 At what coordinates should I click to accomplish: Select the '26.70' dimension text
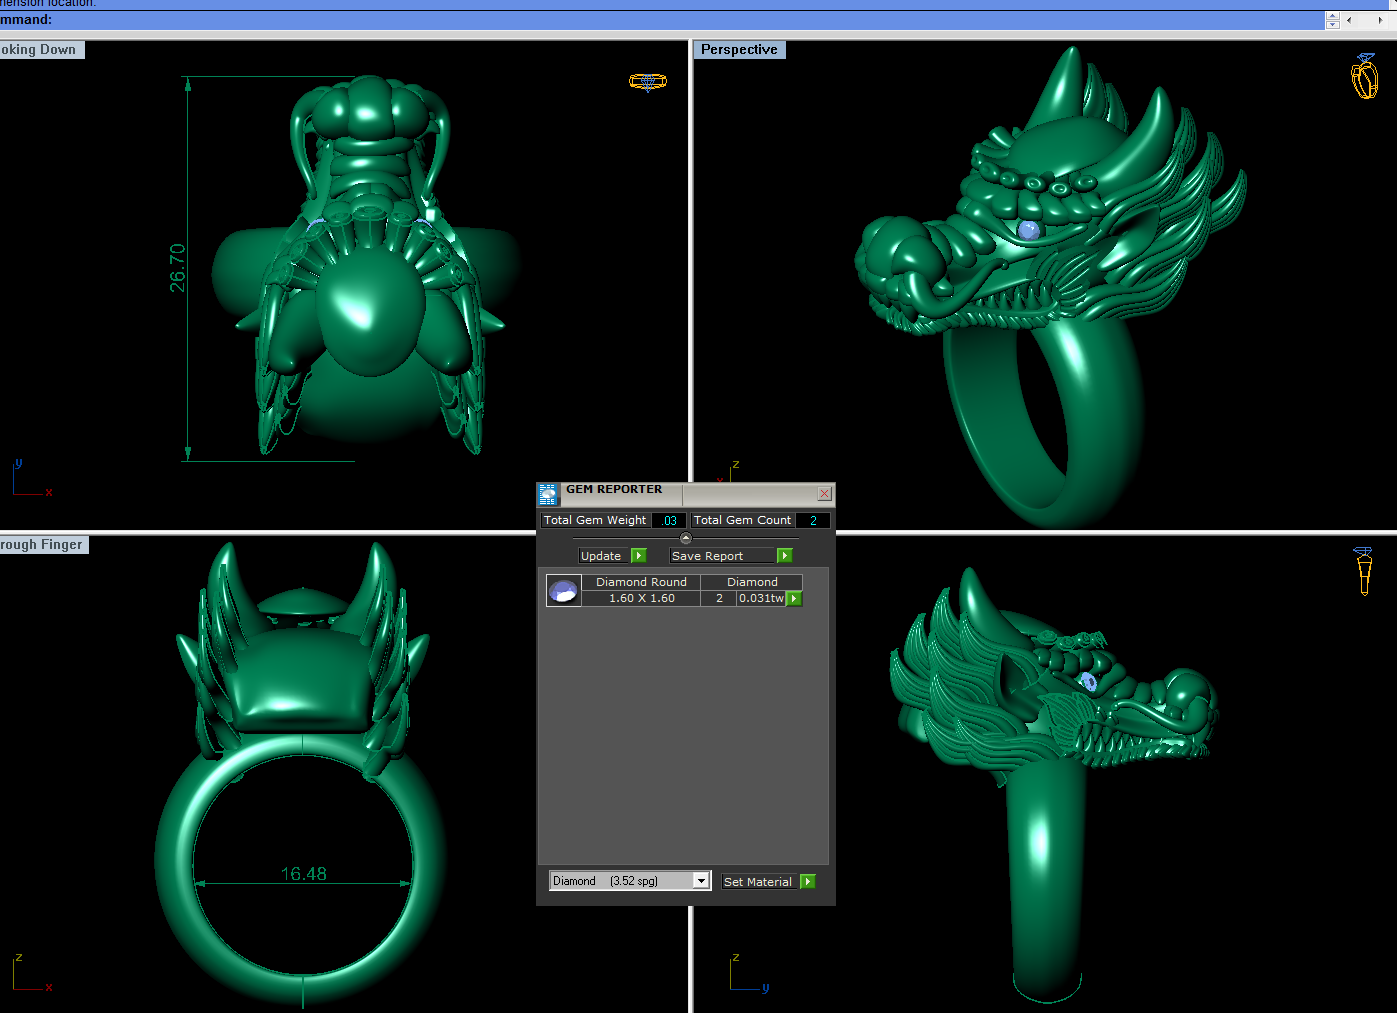[x=178, y=268]
